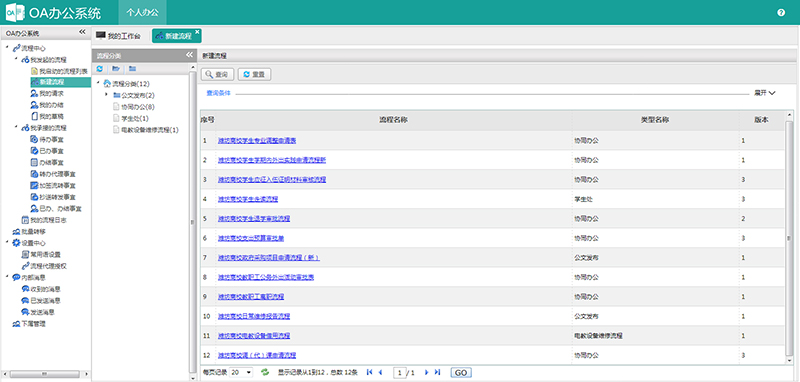800x382 pixels.
Task: Click the OA办公系统 logo icon
Action: point(15,13)
